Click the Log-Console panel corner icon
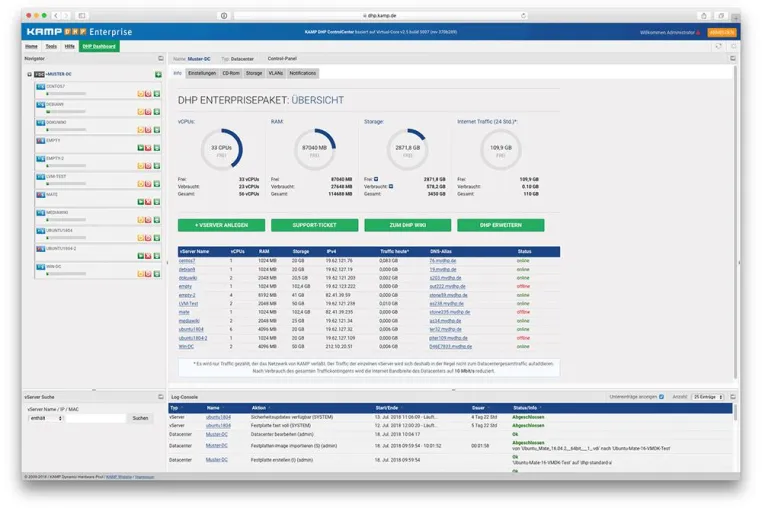 [733, 397]
